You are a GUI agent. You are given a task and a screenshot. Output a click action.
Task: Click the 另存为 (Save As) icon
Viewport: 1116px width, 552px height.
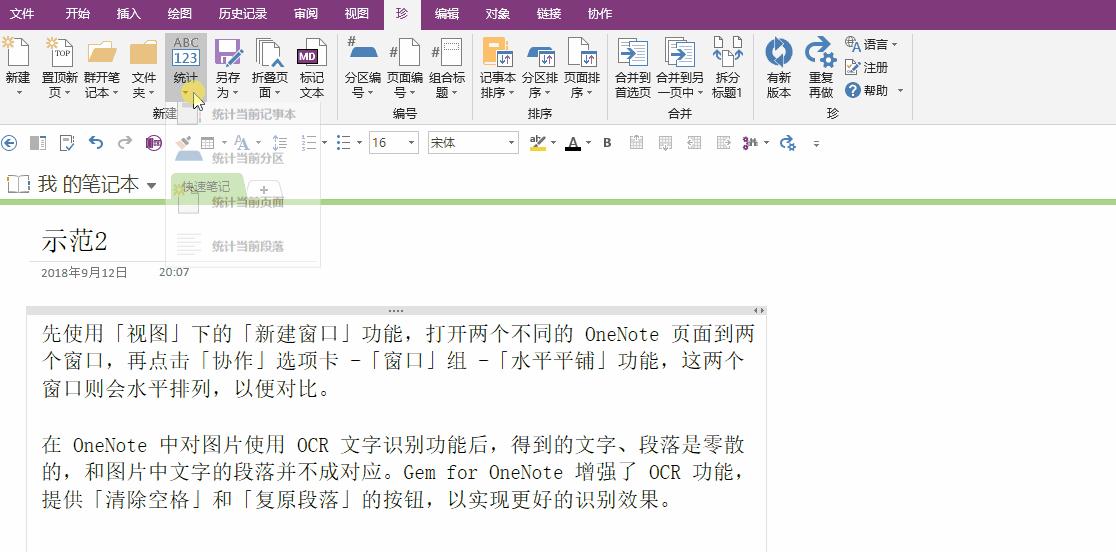pyautogui.click(x=228, y=52)
